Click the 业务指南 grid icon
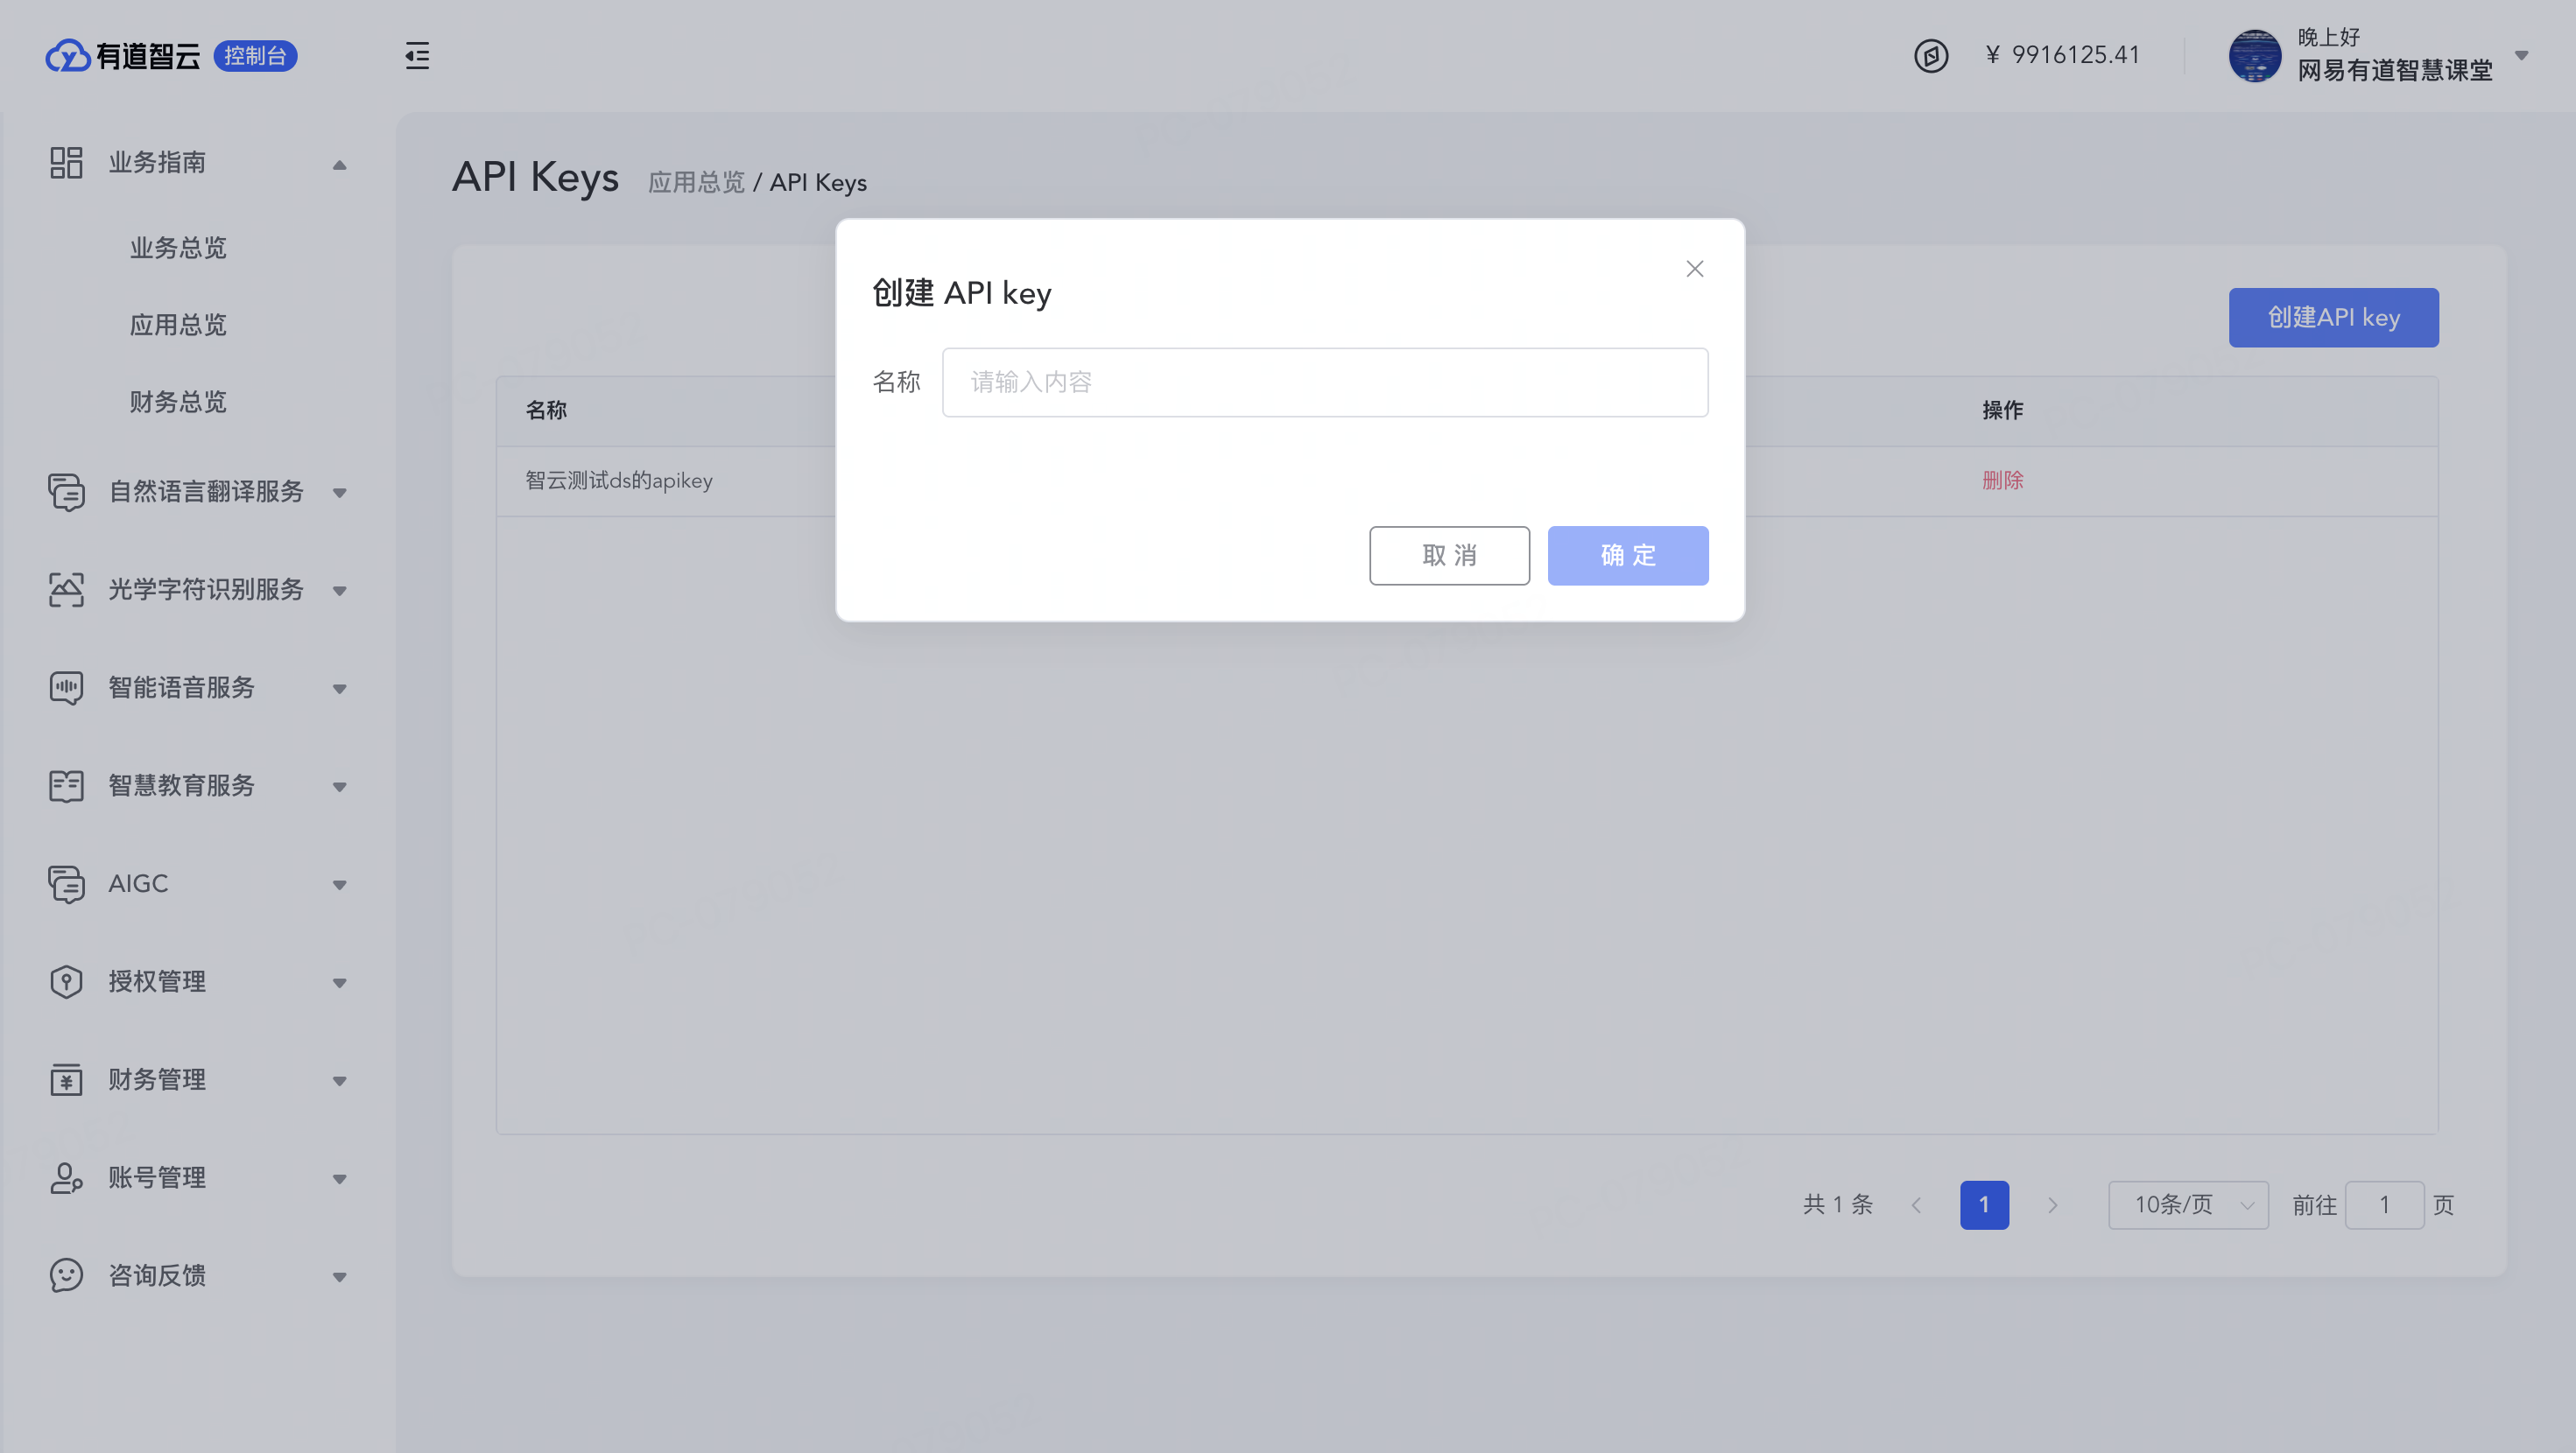Screen dimensions: 2576x1453 click(66, 162)
